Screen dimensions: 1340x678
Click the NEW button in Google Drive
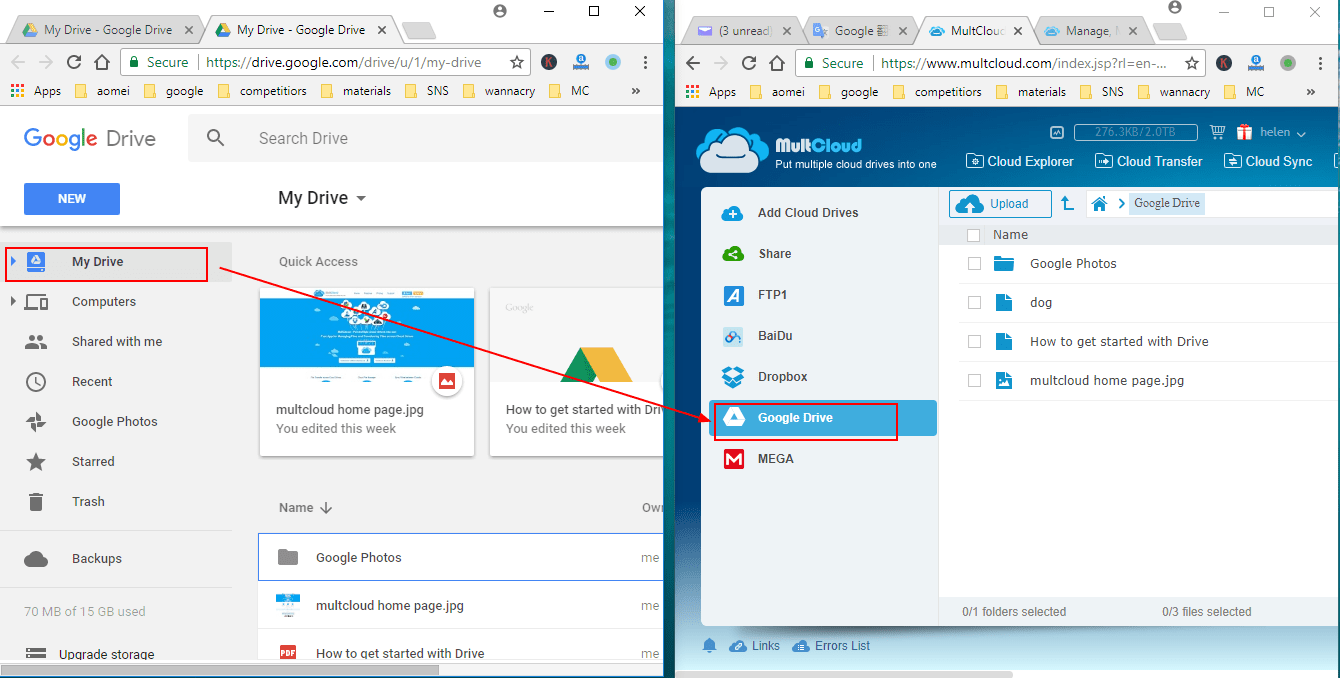click(72, 199)
